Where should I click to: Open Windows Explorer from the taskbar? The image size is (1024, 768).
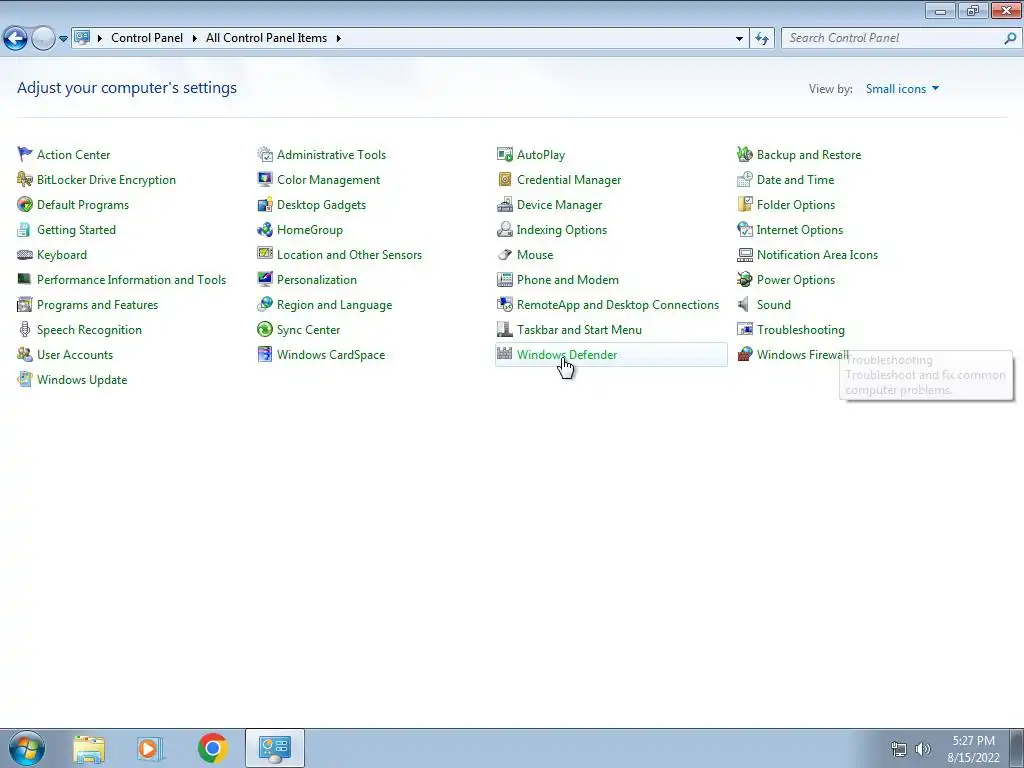click(x=89, y=748)
